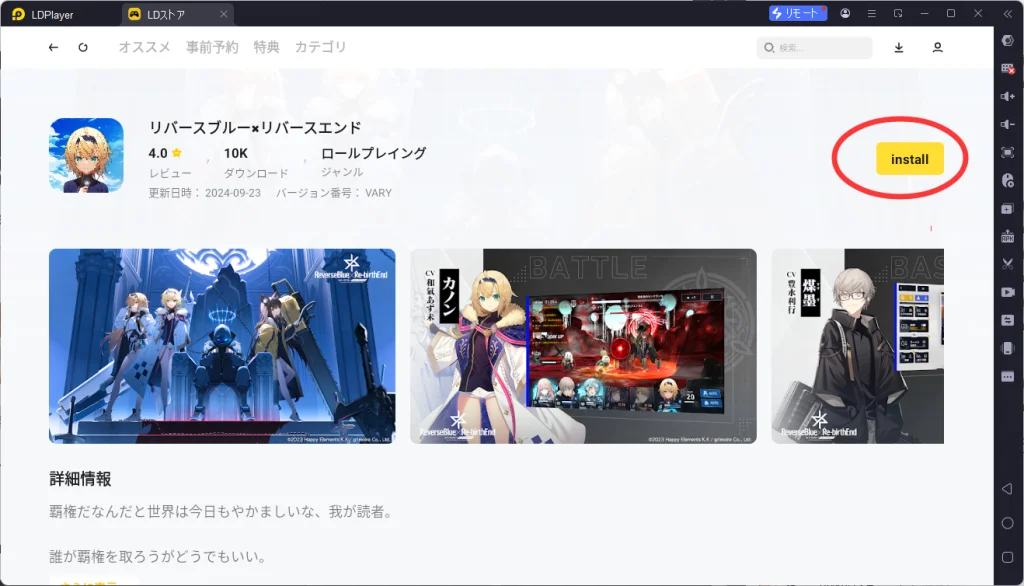The width and height of the screenshot is (1024, 586).
Task: Click the install APK icon
Action: tap(1008, 236)
